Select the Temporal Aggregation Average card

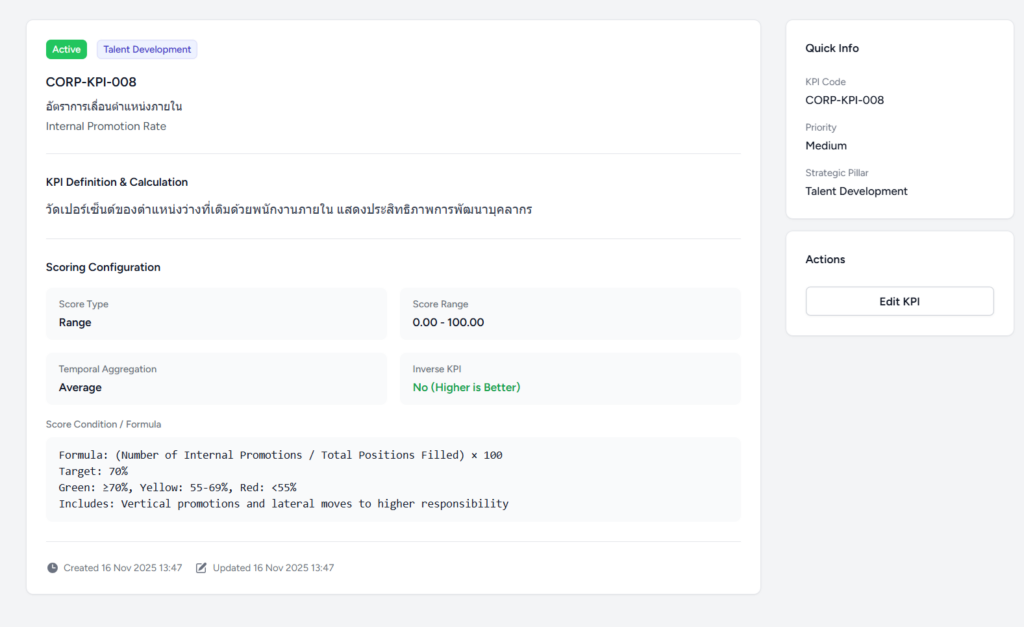click(216, 379)
